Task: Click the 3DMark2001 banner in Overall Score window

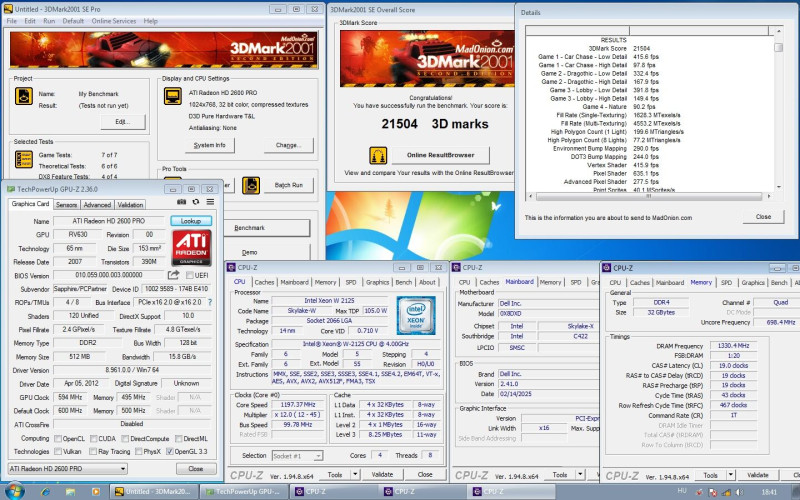Action: (x=427, y=58)
